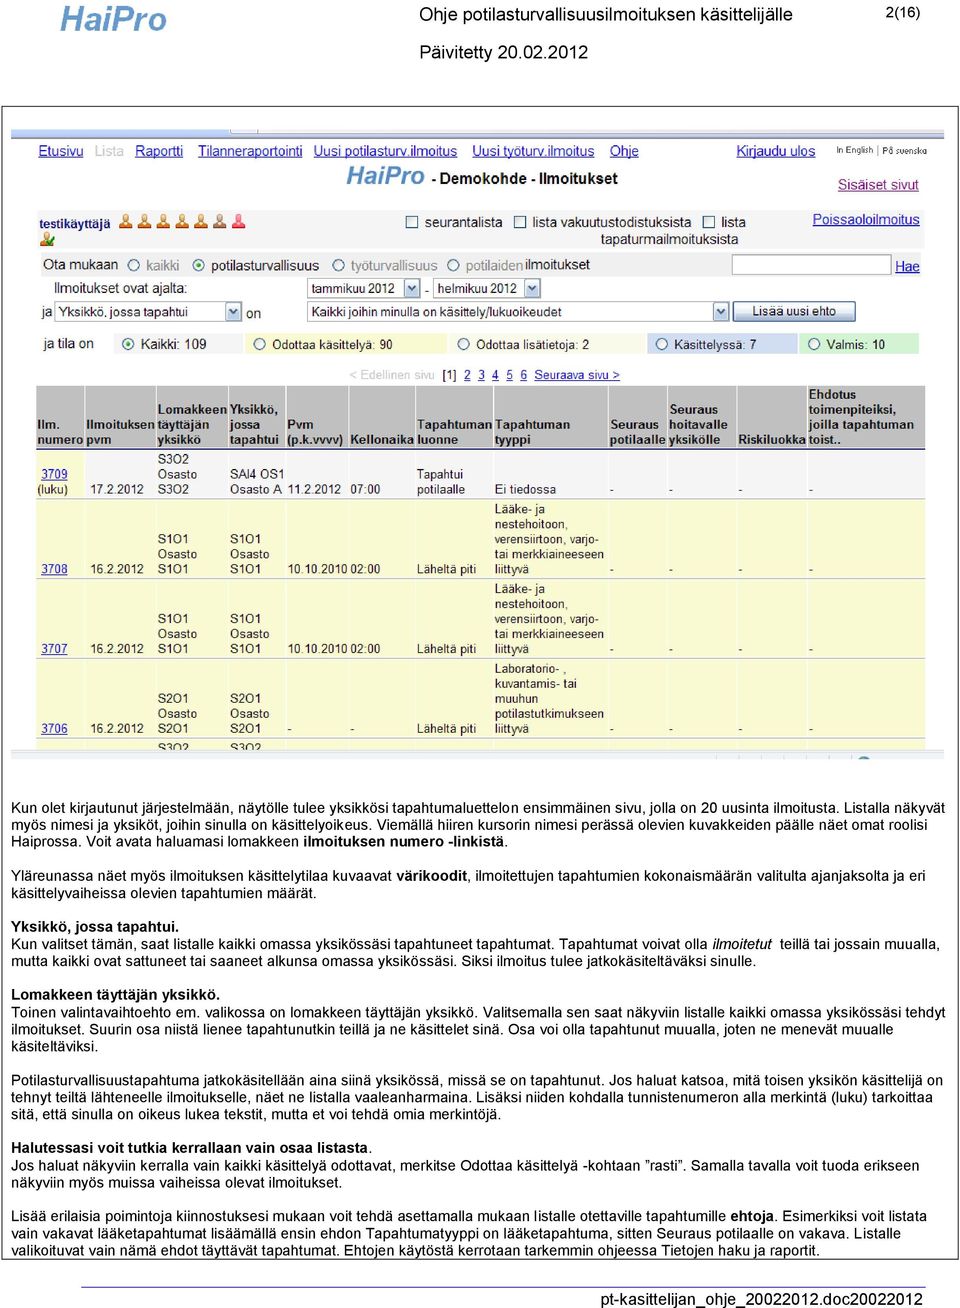The image size is (960, 1308).
Task: Click the search text field beside Hae
Action: pos(811,265)
